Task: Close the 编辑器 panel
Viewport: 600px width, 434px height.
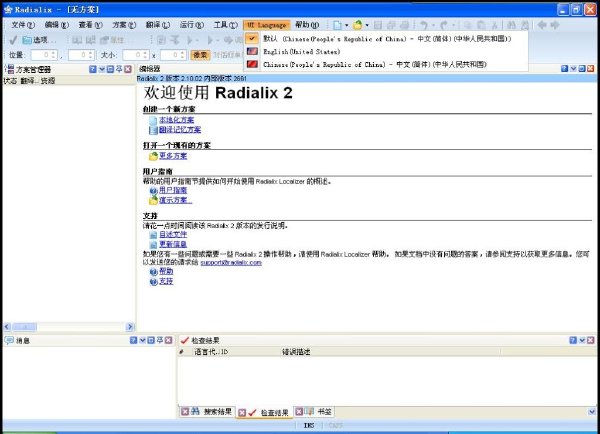Action: [x=590, y=69]
